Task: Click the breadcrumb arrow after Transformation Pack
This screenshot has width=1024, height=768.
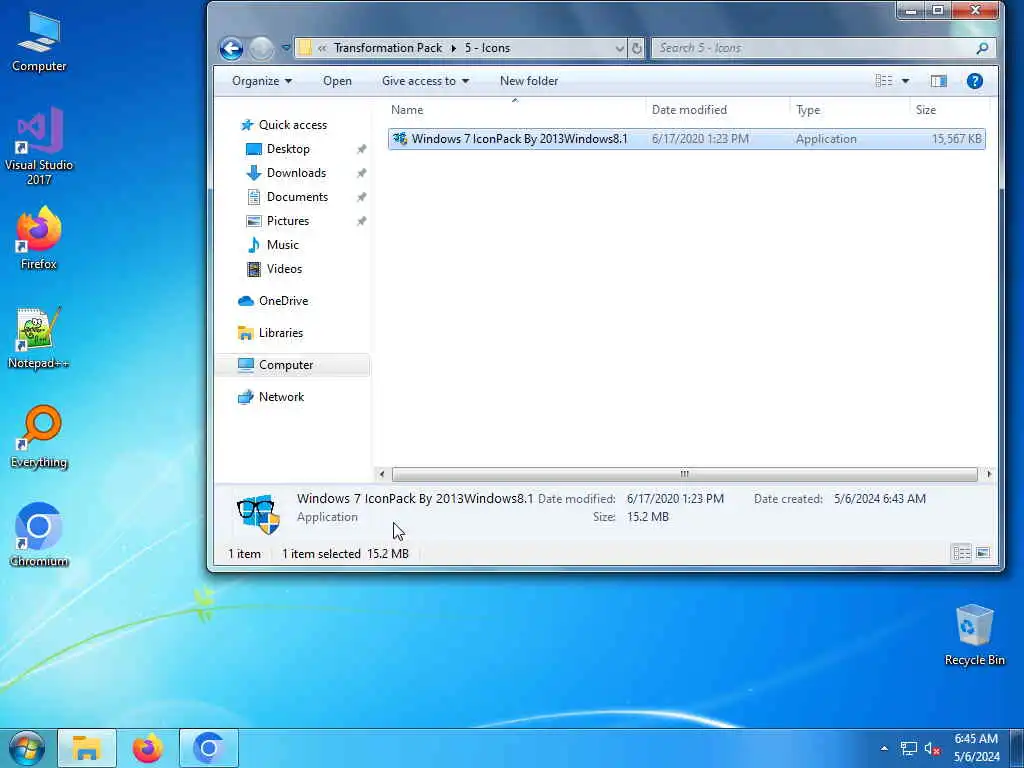Action: click(x=454, y=48)
